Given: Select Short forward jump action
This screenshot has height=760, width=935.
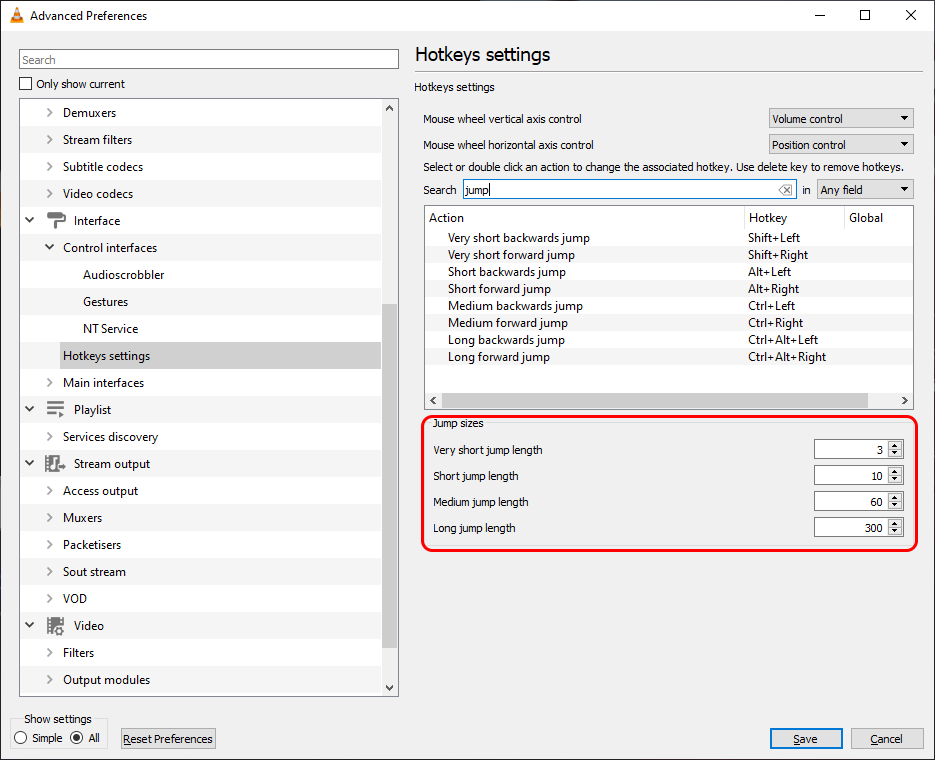Looking at the screenshot, I should click(x=669, y=289).
